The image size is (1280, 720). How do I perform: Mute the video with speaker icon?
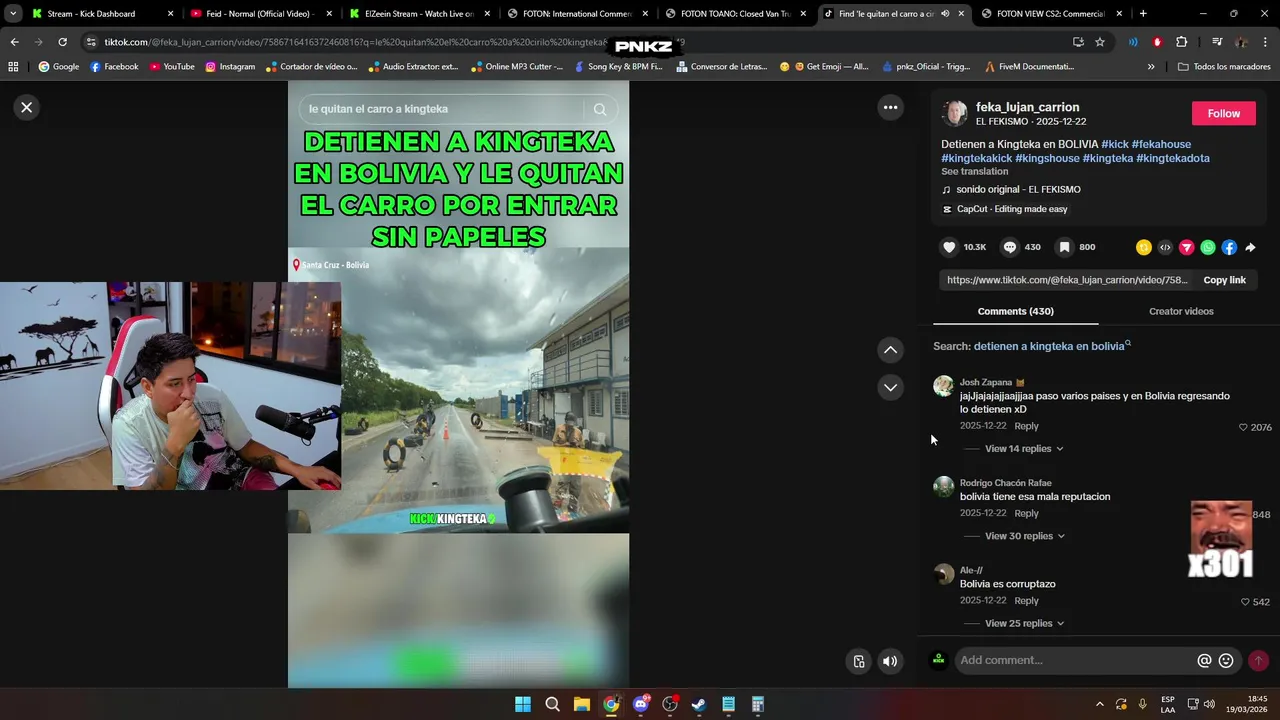pyautogui.click(x=890, y=661)
